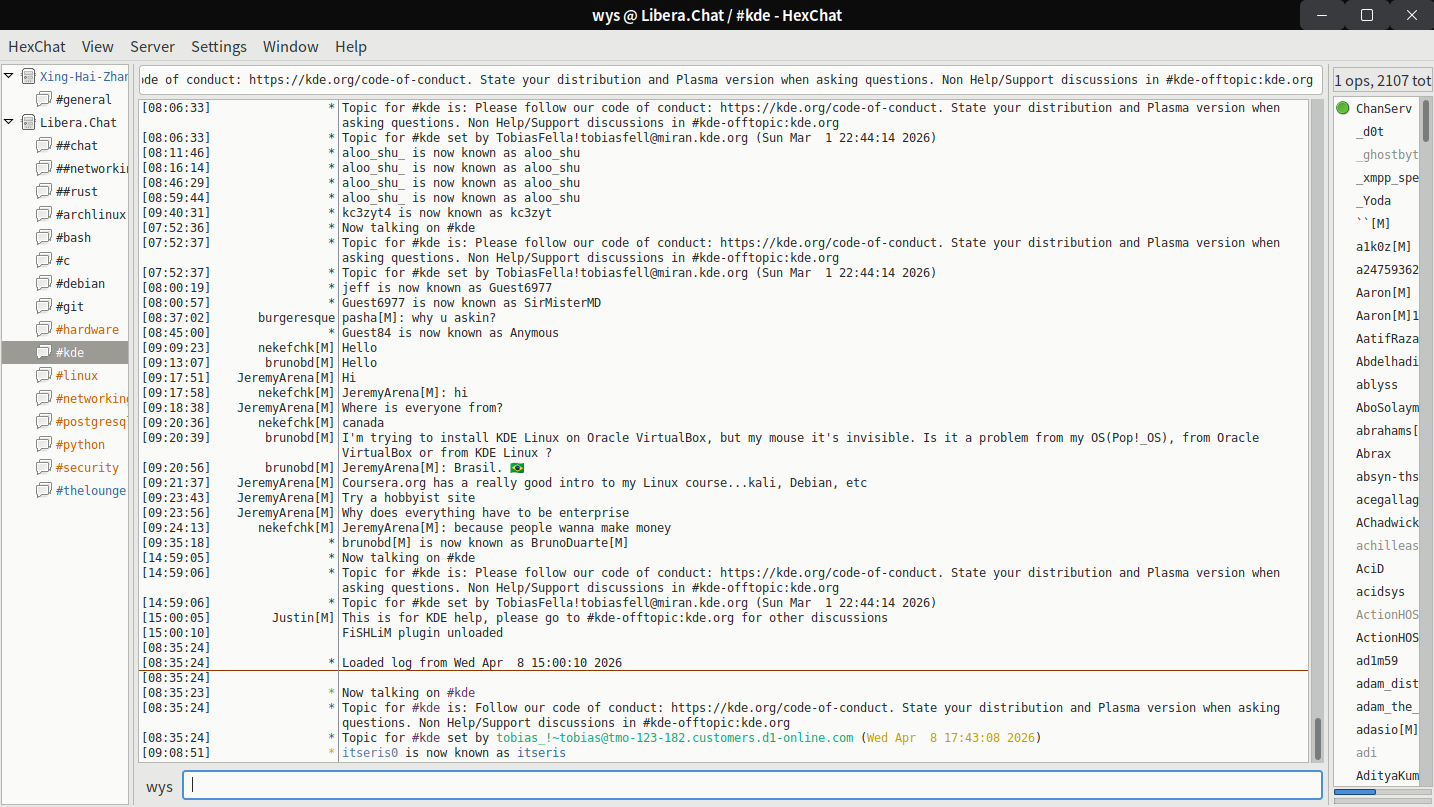Focus the message input box
This screenshot has width=1434, height=807.
(x=752, y=786)
